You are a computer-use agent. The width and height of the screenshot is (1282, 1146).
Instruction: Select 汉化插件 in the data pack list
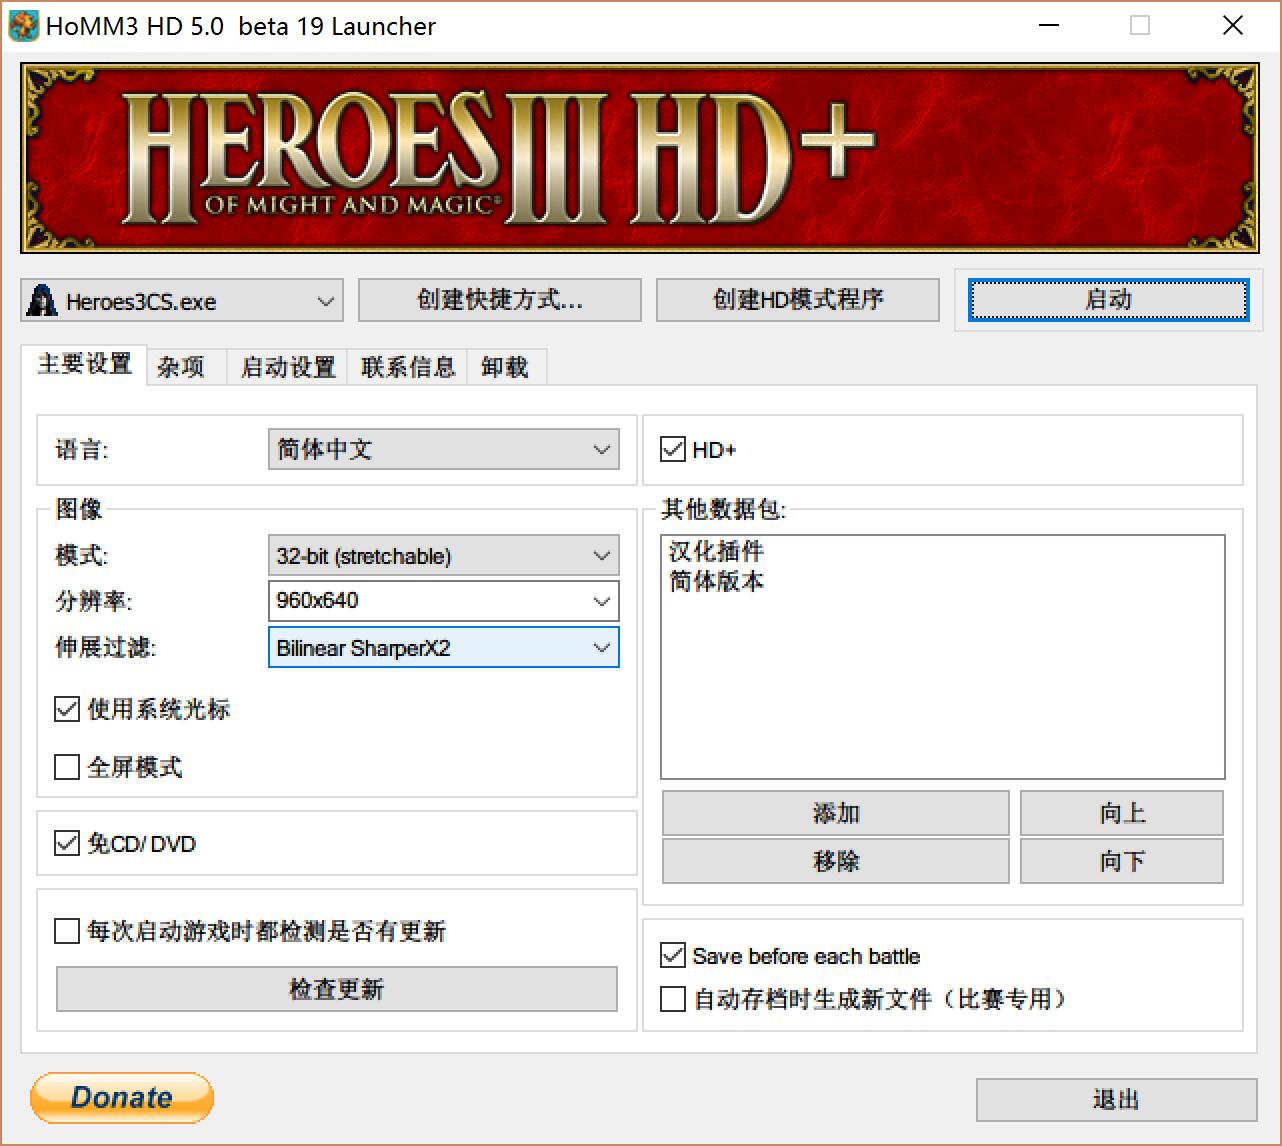[716, 551]
